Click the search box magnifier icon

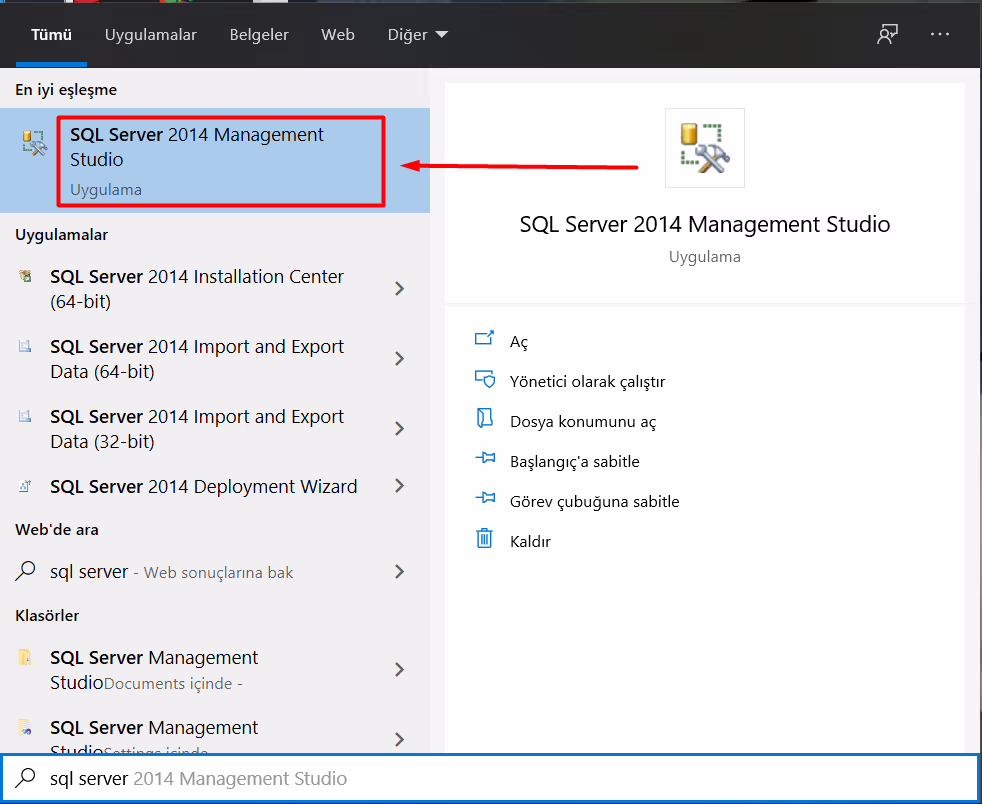pyautogui.click(x=25, y=778)
